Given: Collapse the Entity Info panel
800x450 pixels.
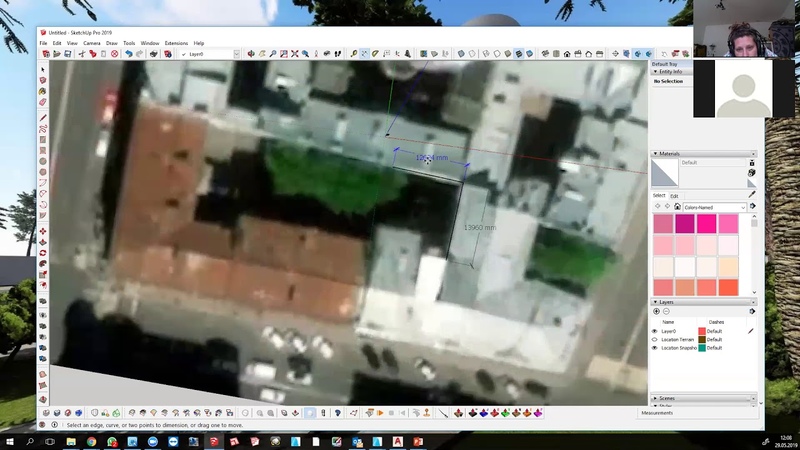Looking at the screenshot, I should (x=655, y=72).
